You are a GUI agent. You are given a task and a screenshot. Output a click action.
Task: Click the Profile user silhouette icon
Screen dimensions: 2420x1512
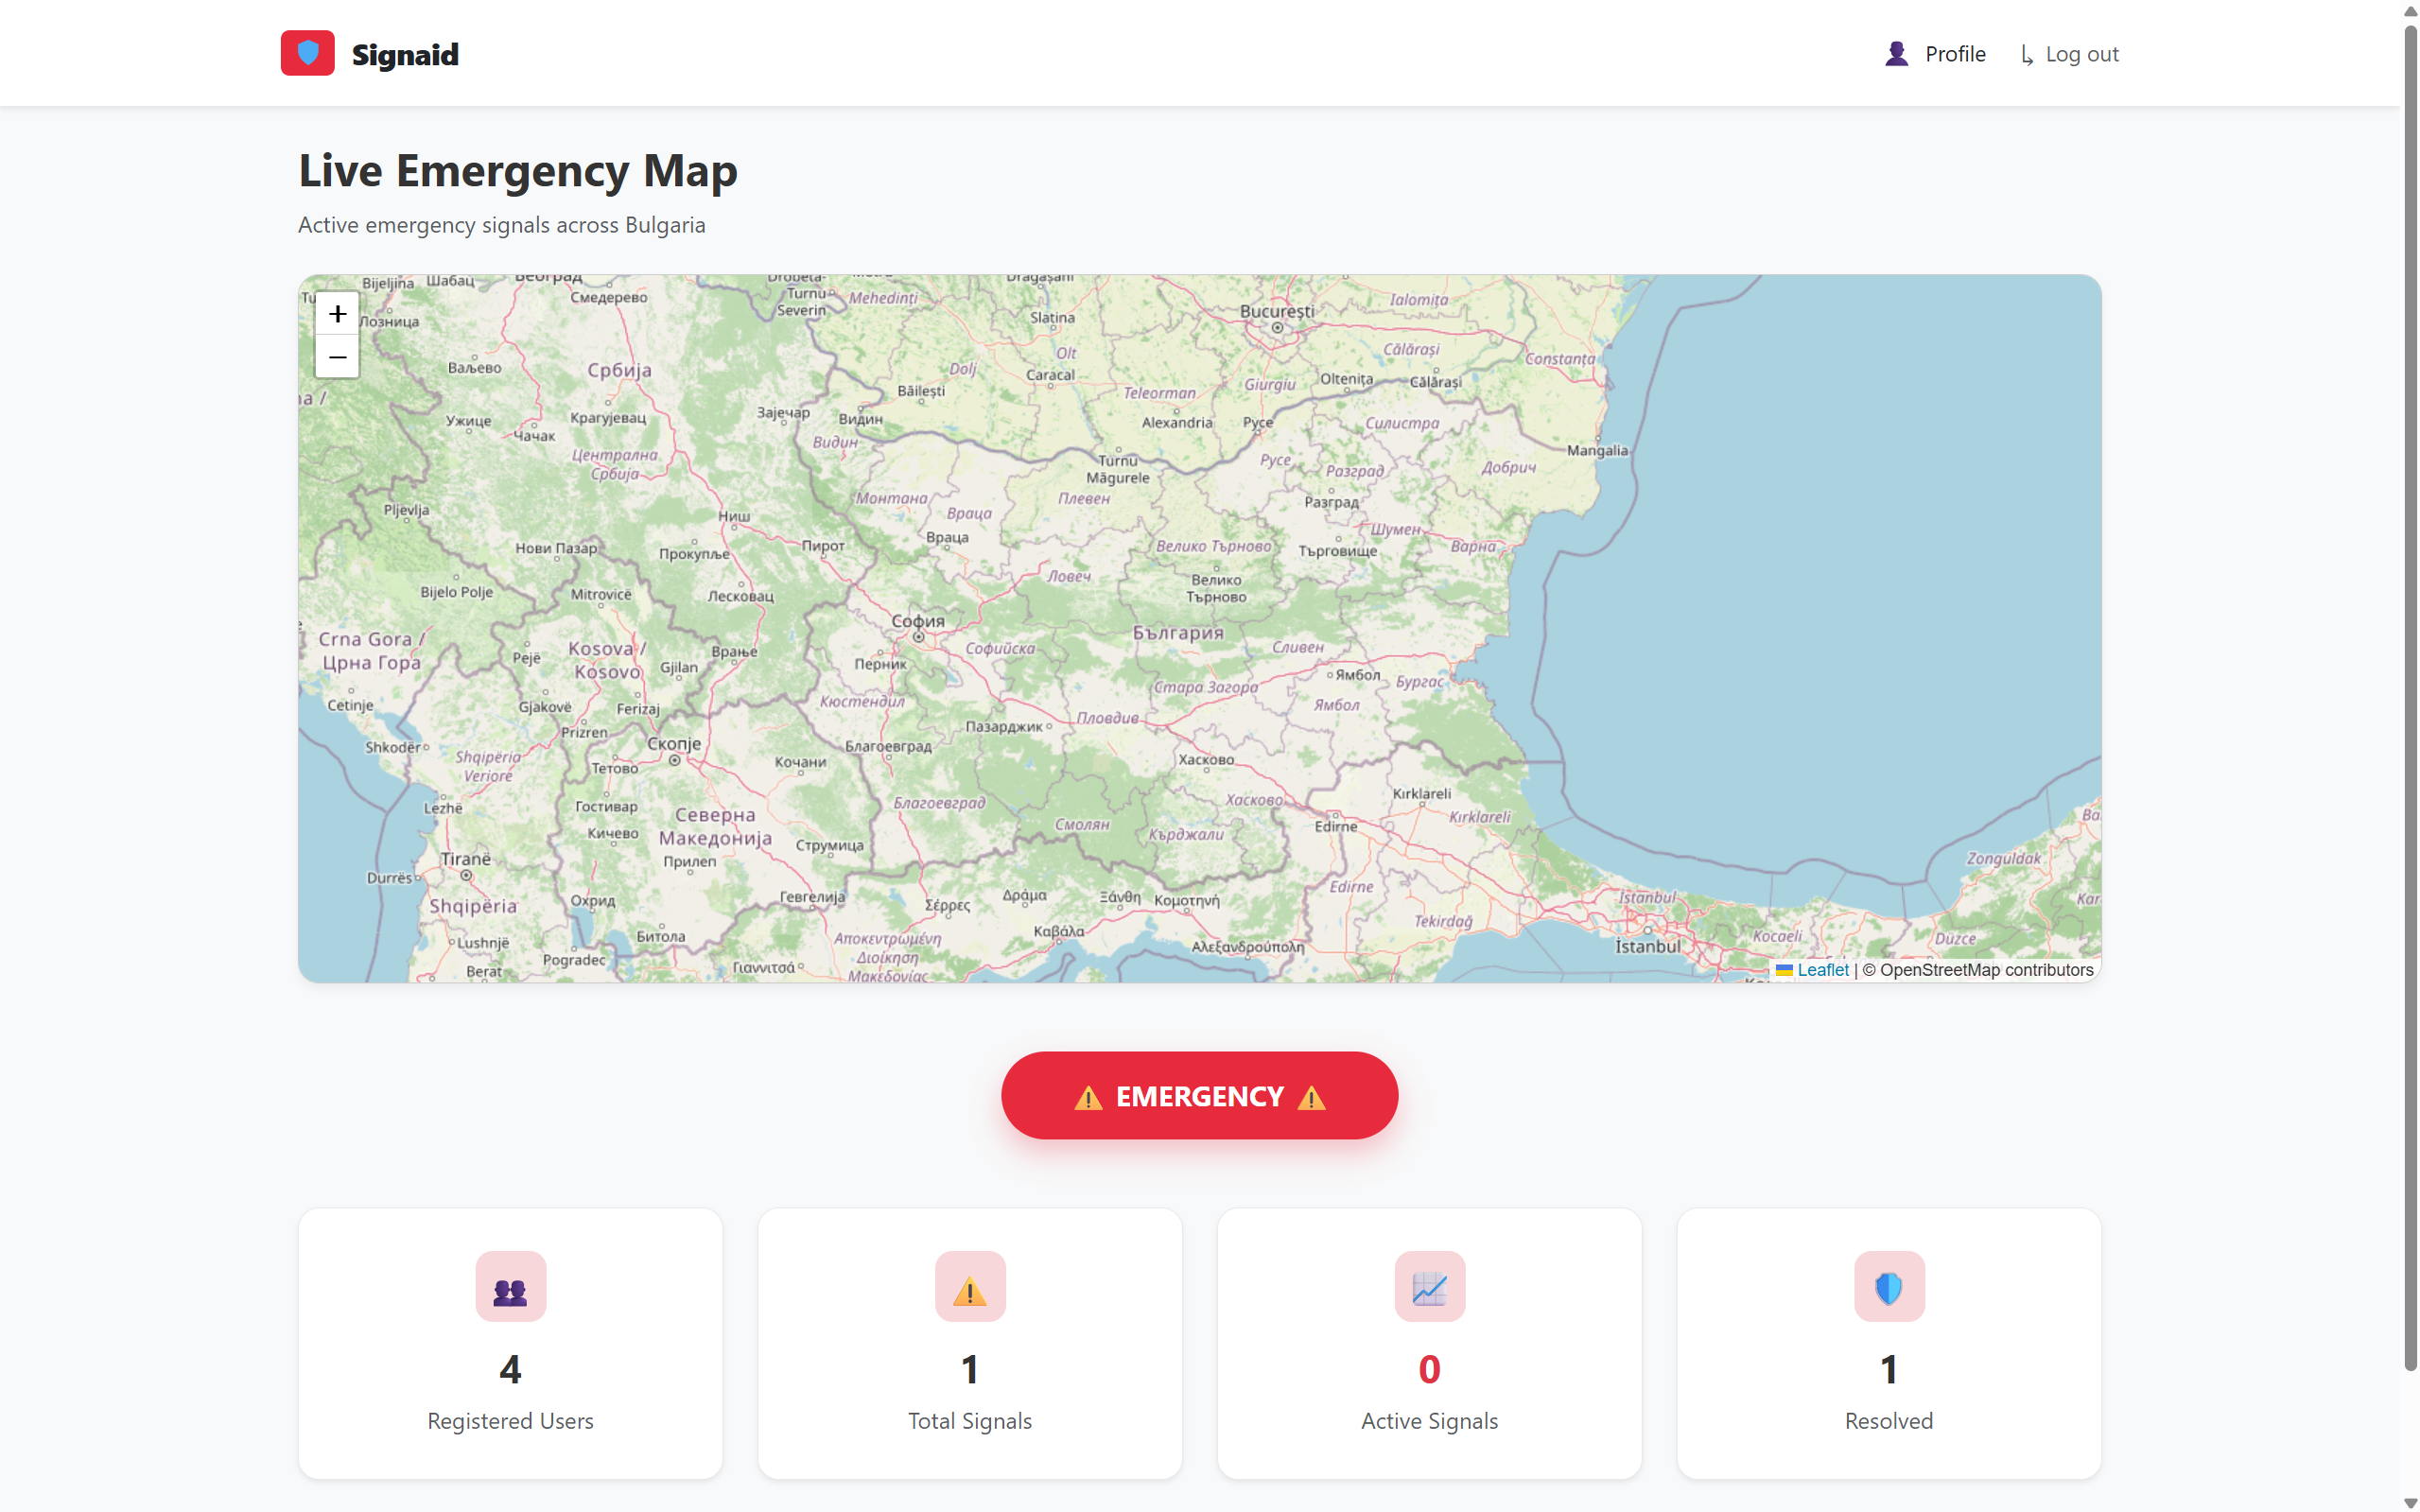click(x=1896, y=54)
